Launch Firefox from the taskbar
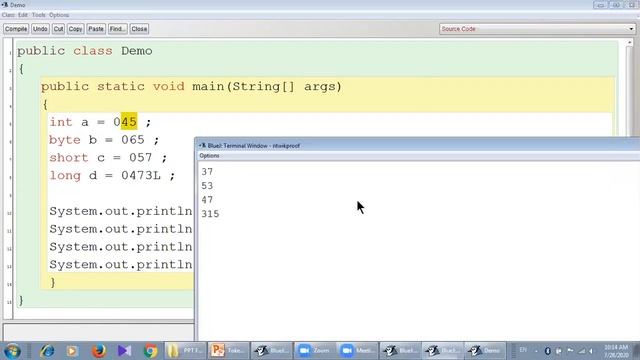This screenshot has height=360, width=640. [x=98, y=351]
